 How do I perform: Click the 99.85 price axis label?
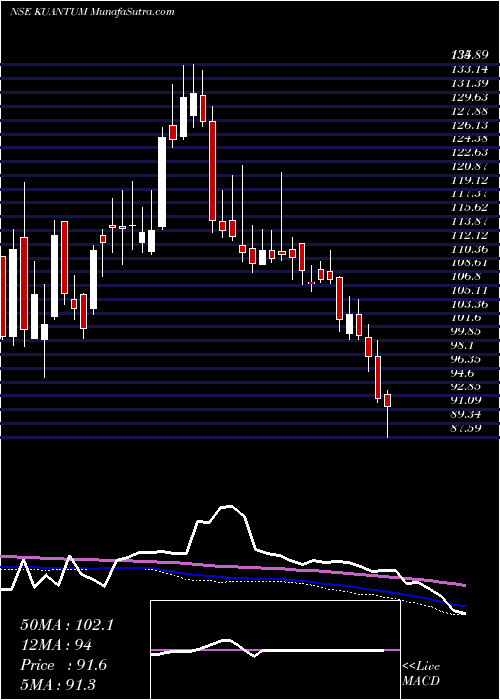(x=466, y=332)
